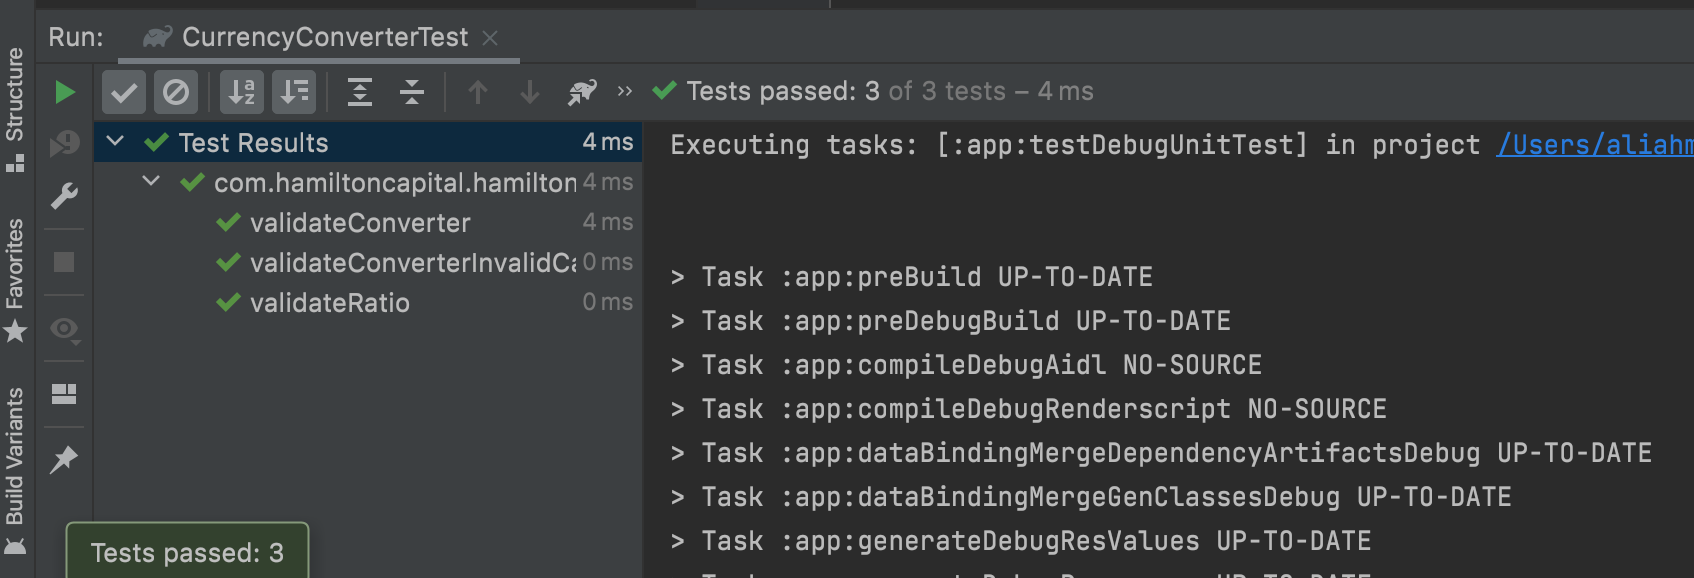
Task: Sort tests alphabetically
Action: coord(242,92)
